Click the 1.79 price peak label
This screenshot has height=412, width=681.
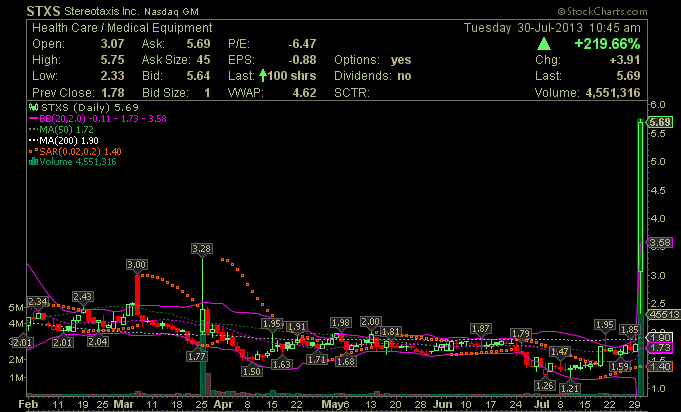coord(520,334)
